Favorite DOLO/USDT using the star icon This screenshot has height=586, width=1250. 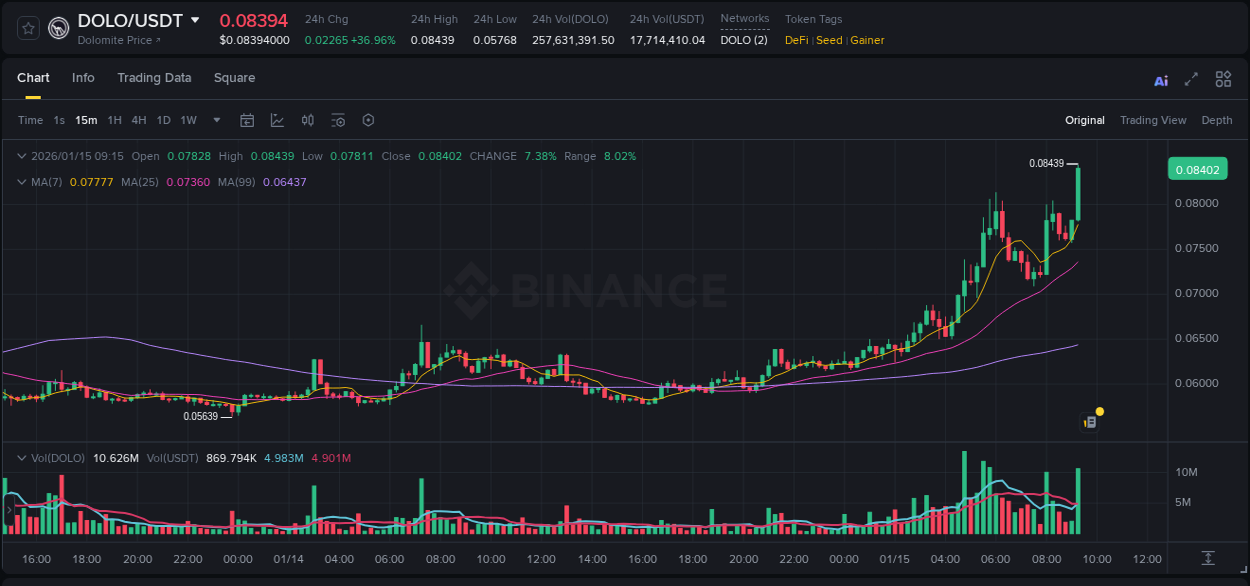tap(27, 28)
